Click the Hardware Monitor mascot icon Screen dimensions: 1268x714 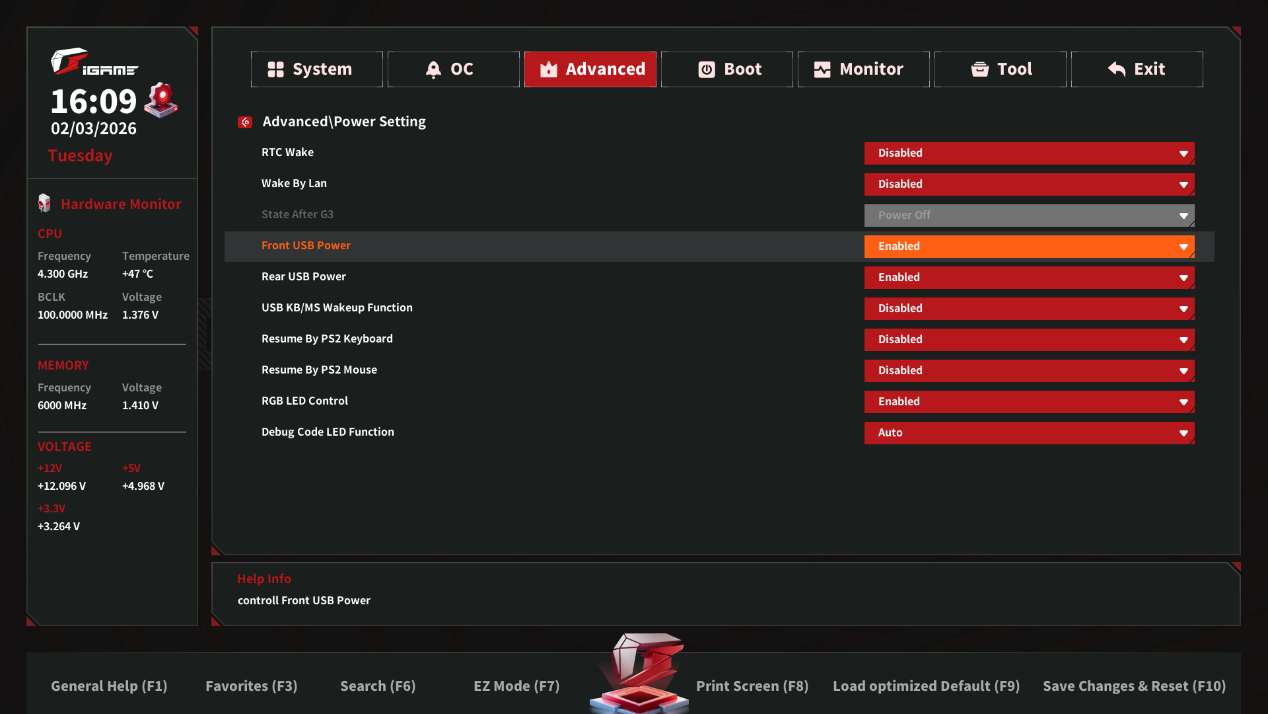coord(44,203)
